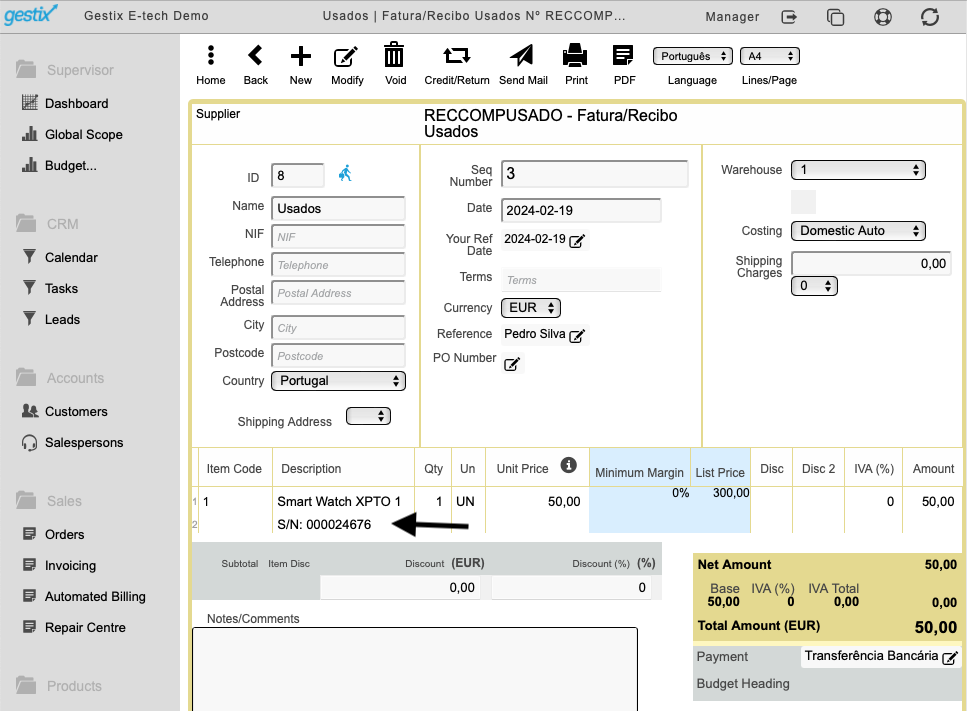Click the running person icon beside ID
Viewport: 967px width, 711px height.
[345, 173]
